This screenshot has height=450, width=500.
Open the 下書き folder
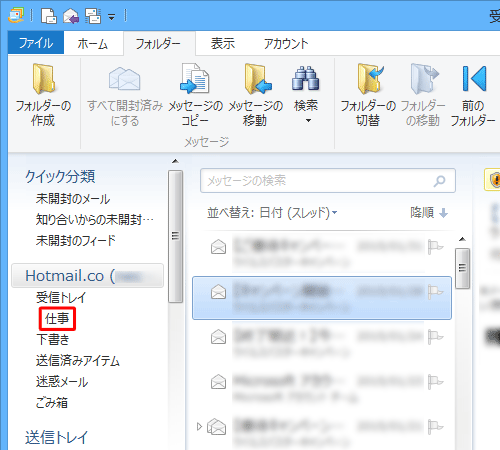point(53,339)
